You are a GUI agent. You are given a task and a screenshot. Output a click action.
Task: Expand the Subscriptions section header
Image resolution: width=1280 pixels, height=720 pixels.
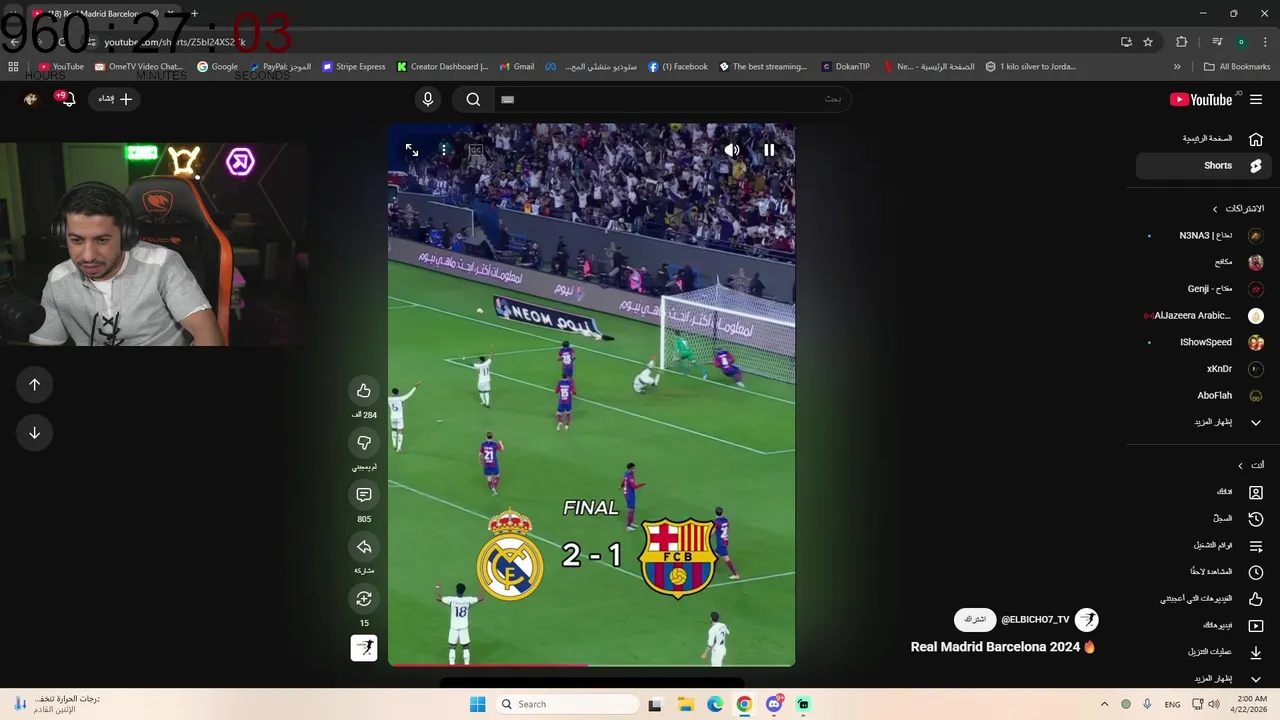(x=1238, y=209)
